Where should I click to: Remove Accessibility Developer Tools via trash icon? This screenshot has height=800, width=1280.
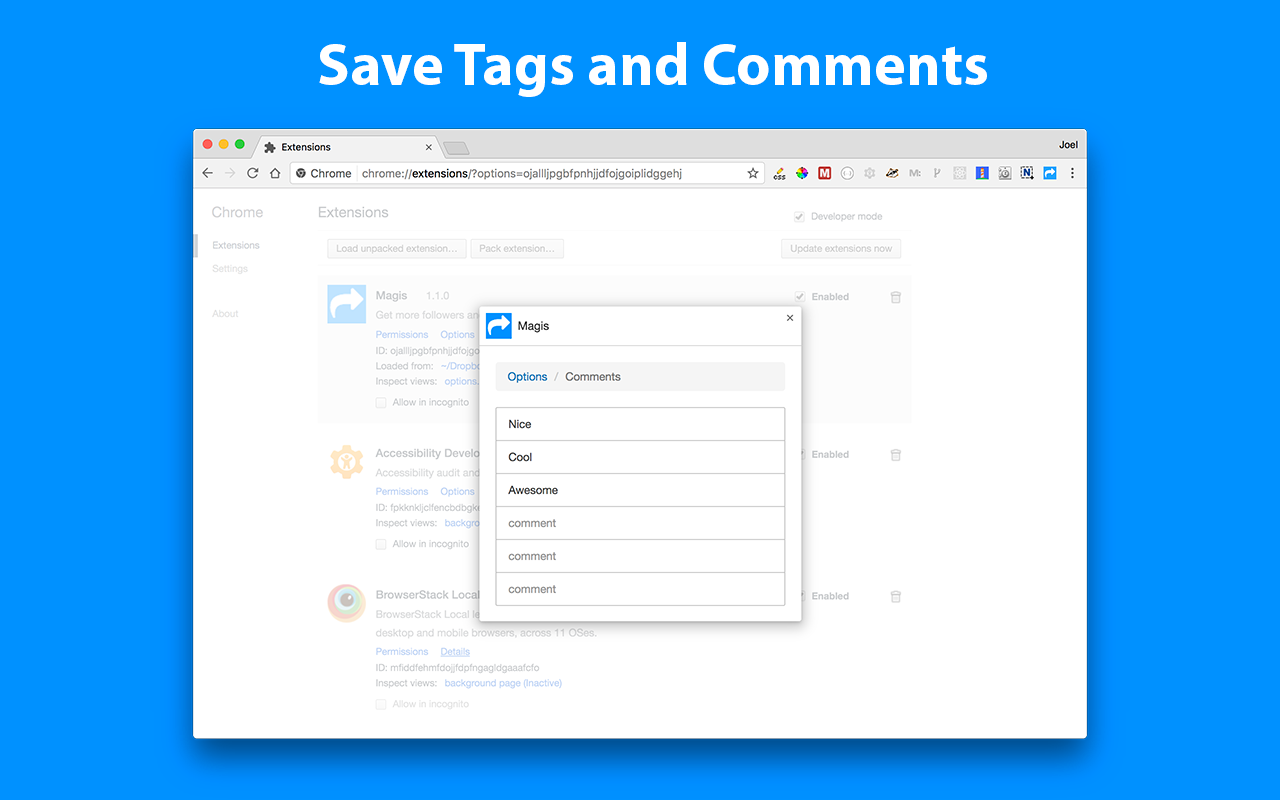[x=896, y=455]
